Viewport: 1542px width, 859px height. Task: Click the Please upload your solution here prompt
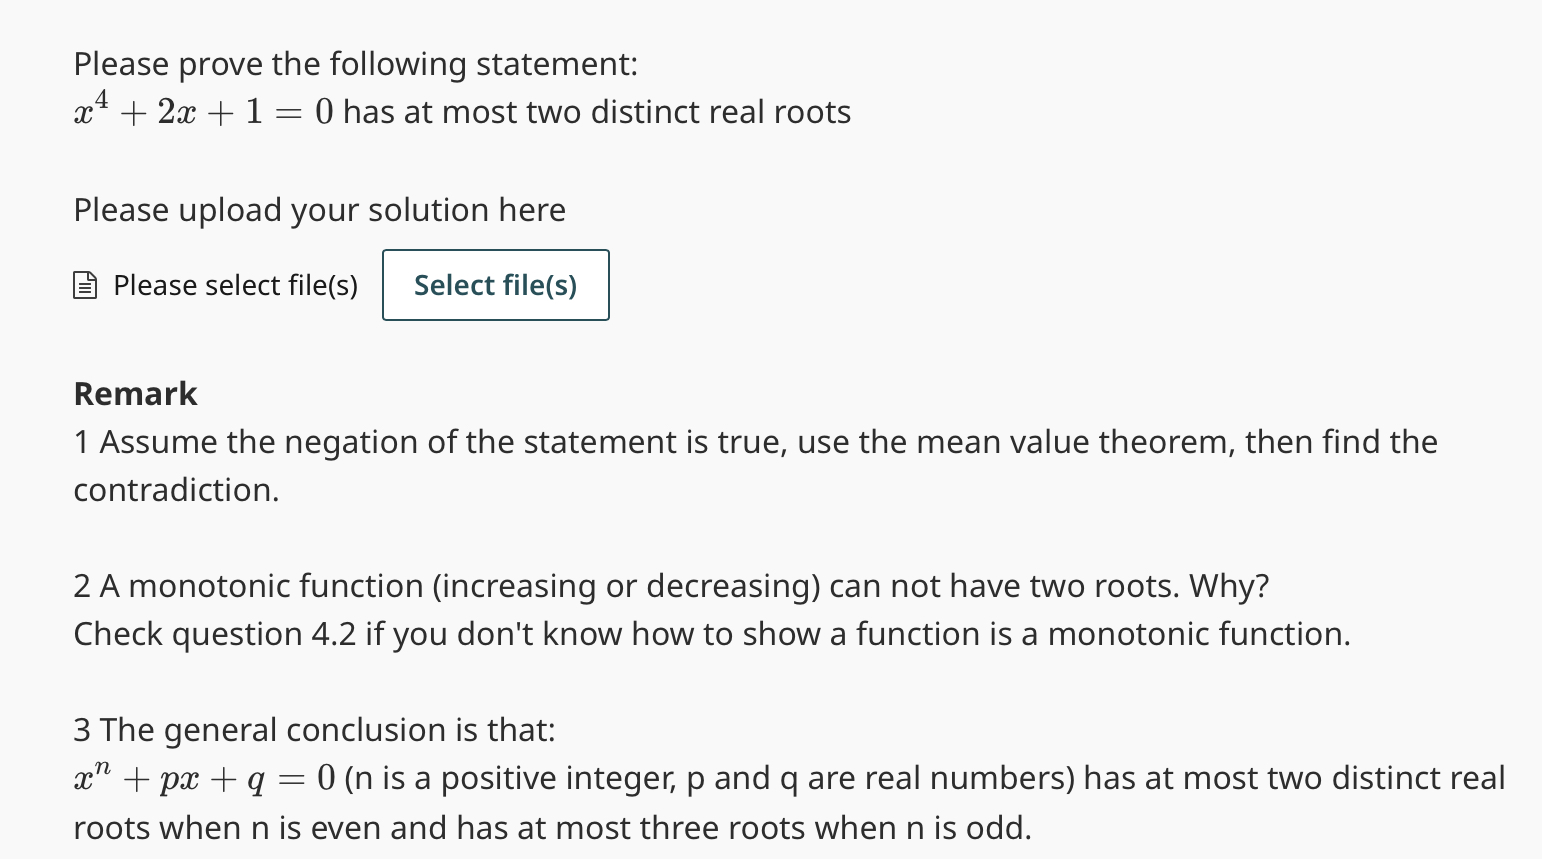coord(319,210)
